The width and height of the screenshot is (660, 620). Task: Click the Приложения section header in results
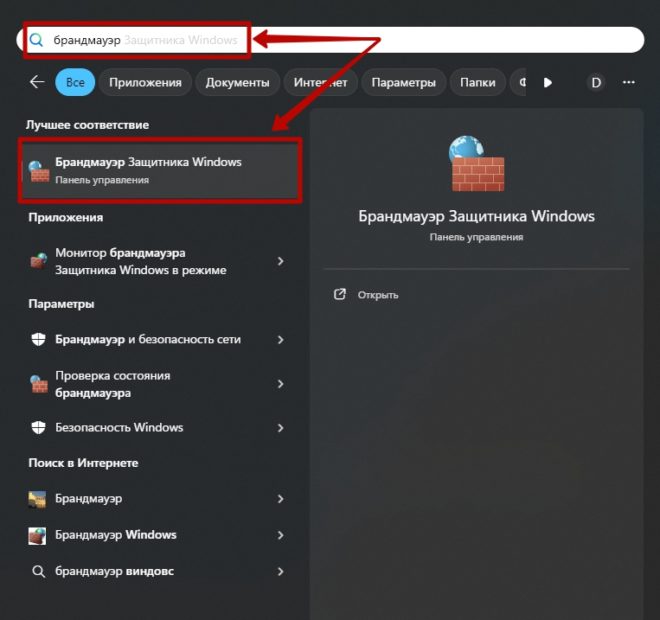[x=66, y=218]
